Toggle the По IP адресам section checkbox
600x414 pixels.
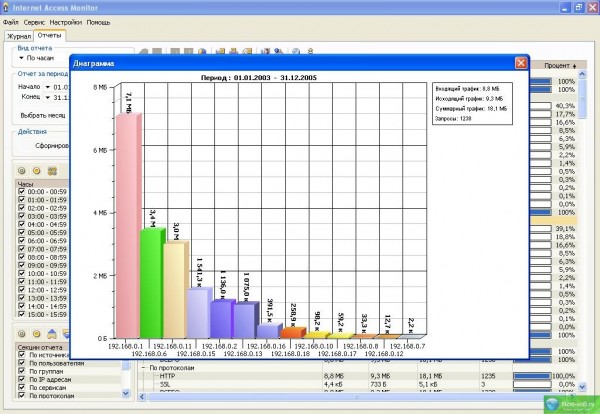[x=21, y=379]
